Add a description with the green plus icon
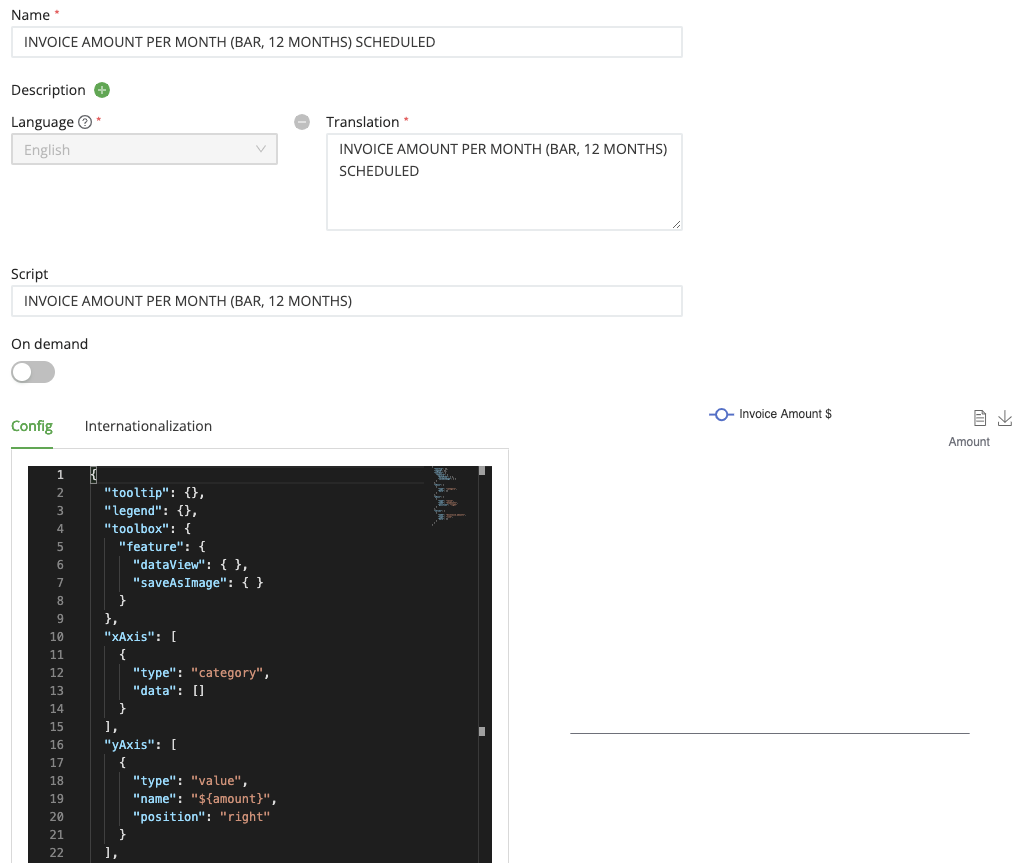Image resolution: width=1023 pixels, height=863 pixels. [x=102, y=90]
